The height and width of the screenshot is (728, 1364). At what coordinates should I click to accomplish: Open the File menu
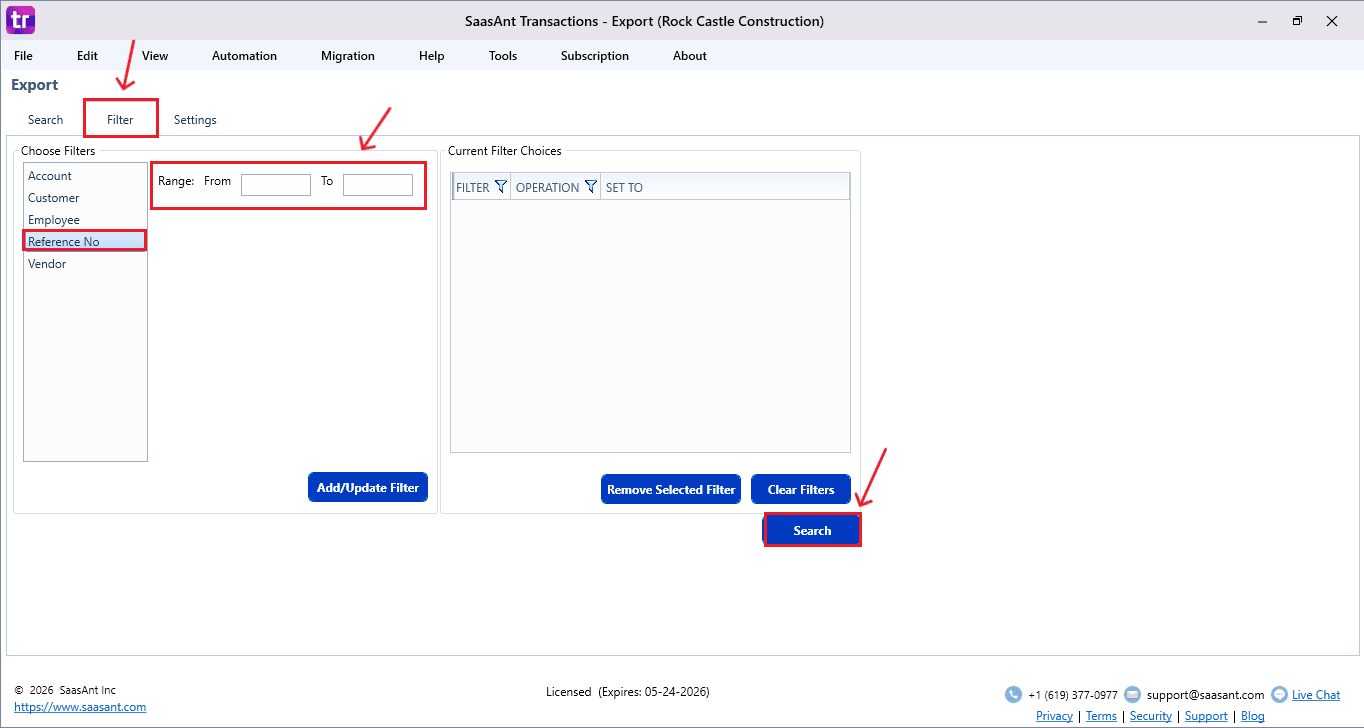23,56
